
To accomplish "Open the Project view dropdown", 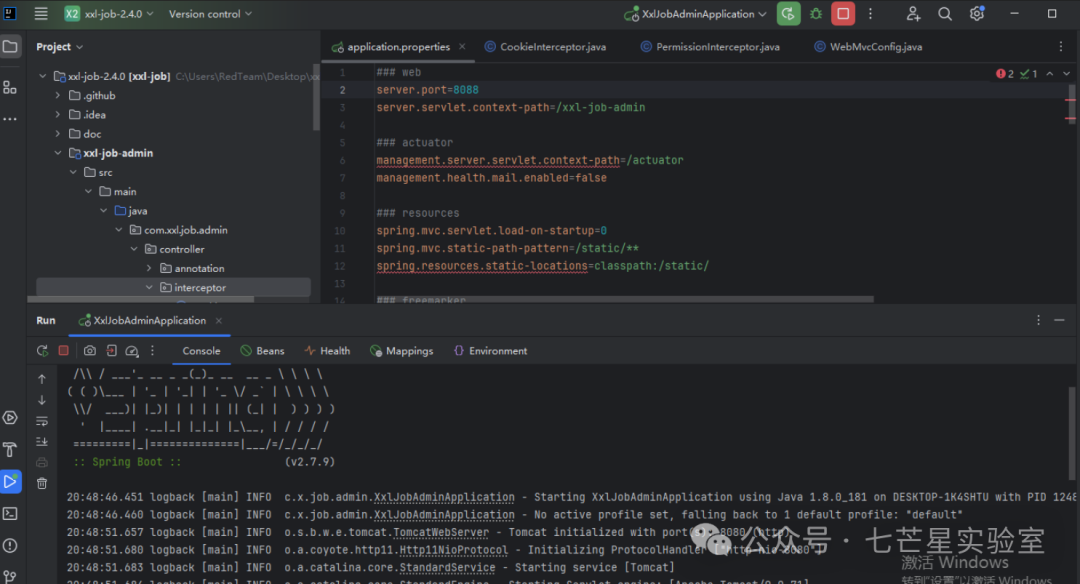I will point(59,47).
